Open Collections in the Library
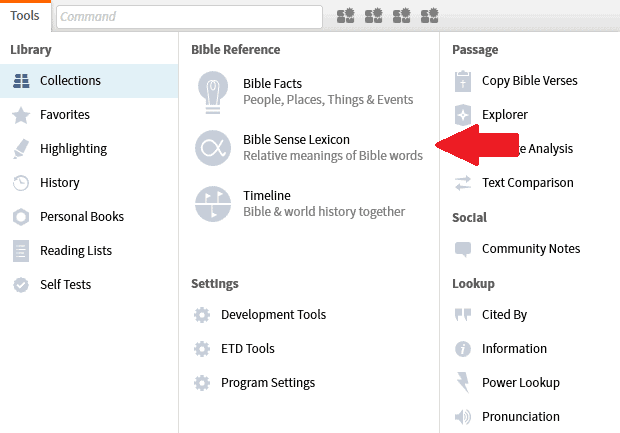The image size is (620, 433). 70,81
